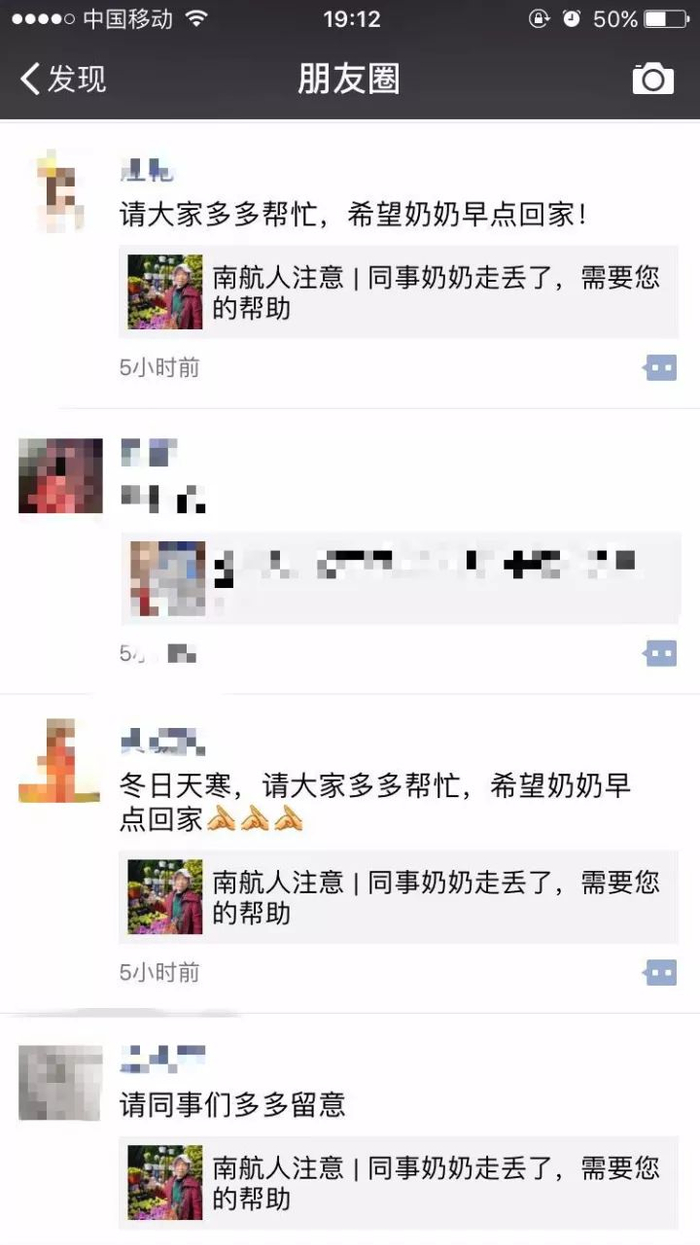View fourth poster's gray avatar
The width and height of the screenshot is (700, 1245).
click(x=60, y=1083)
